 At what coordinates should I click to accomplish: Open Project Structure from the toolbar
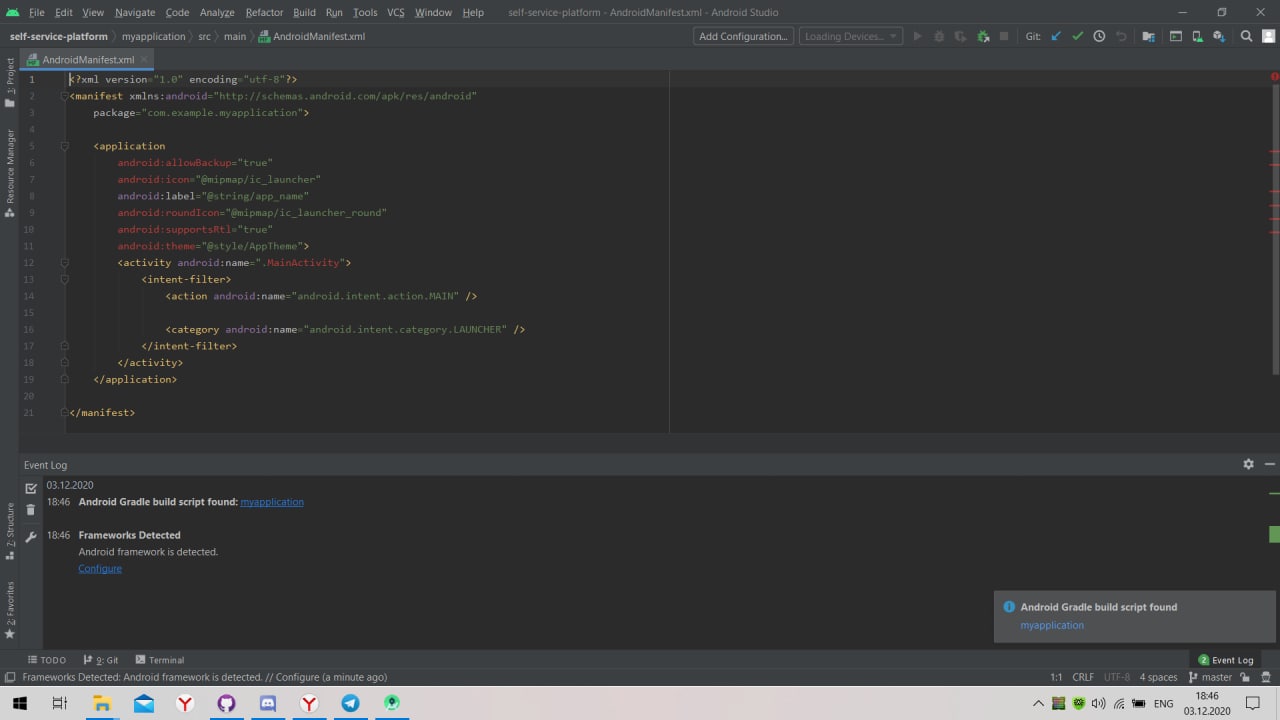1148,36
